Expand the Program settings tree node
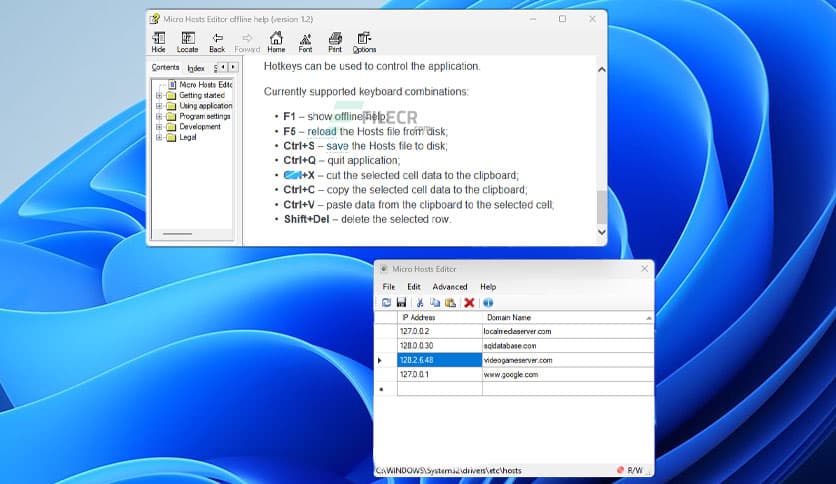Viewport: 836px width, 484px height. [x=159, y=116]
